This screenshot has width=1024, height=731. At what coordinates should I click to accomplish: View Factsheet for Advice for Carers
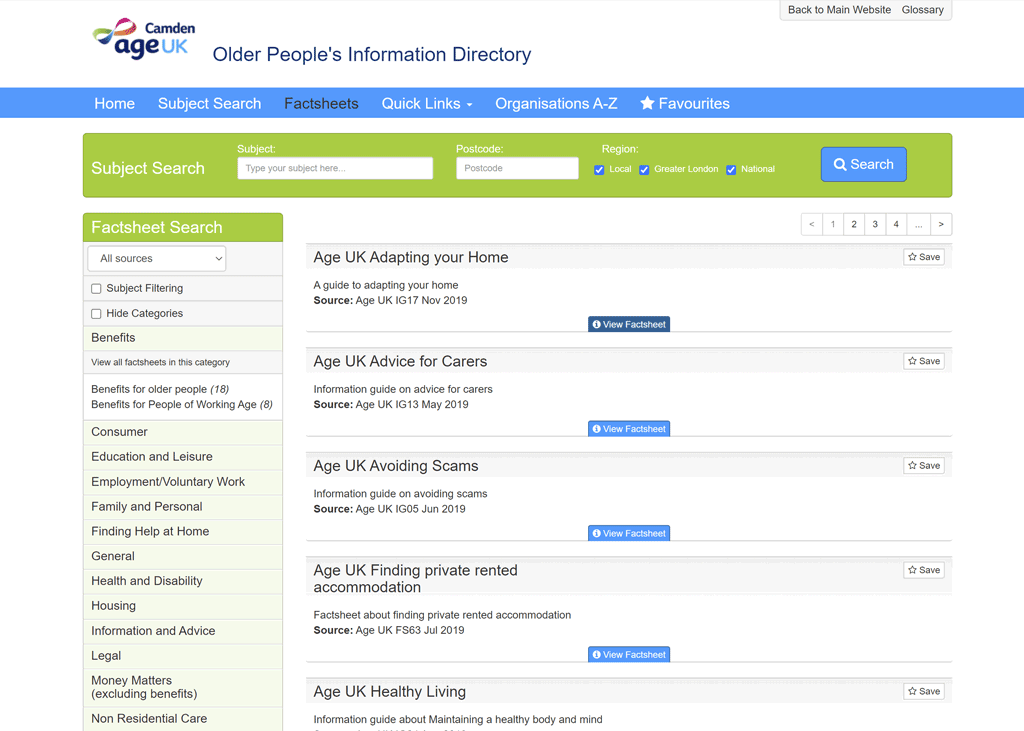click(629, 429)
